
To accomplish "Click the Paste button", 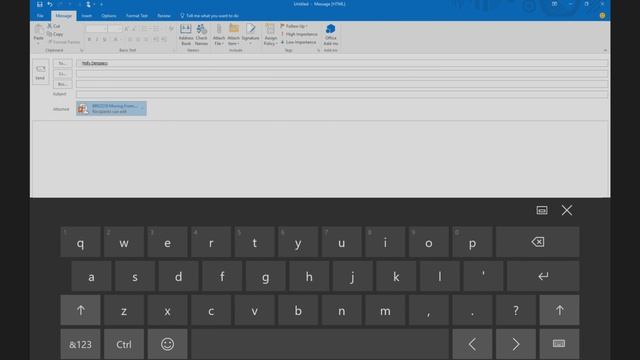I will coord(38,34).
